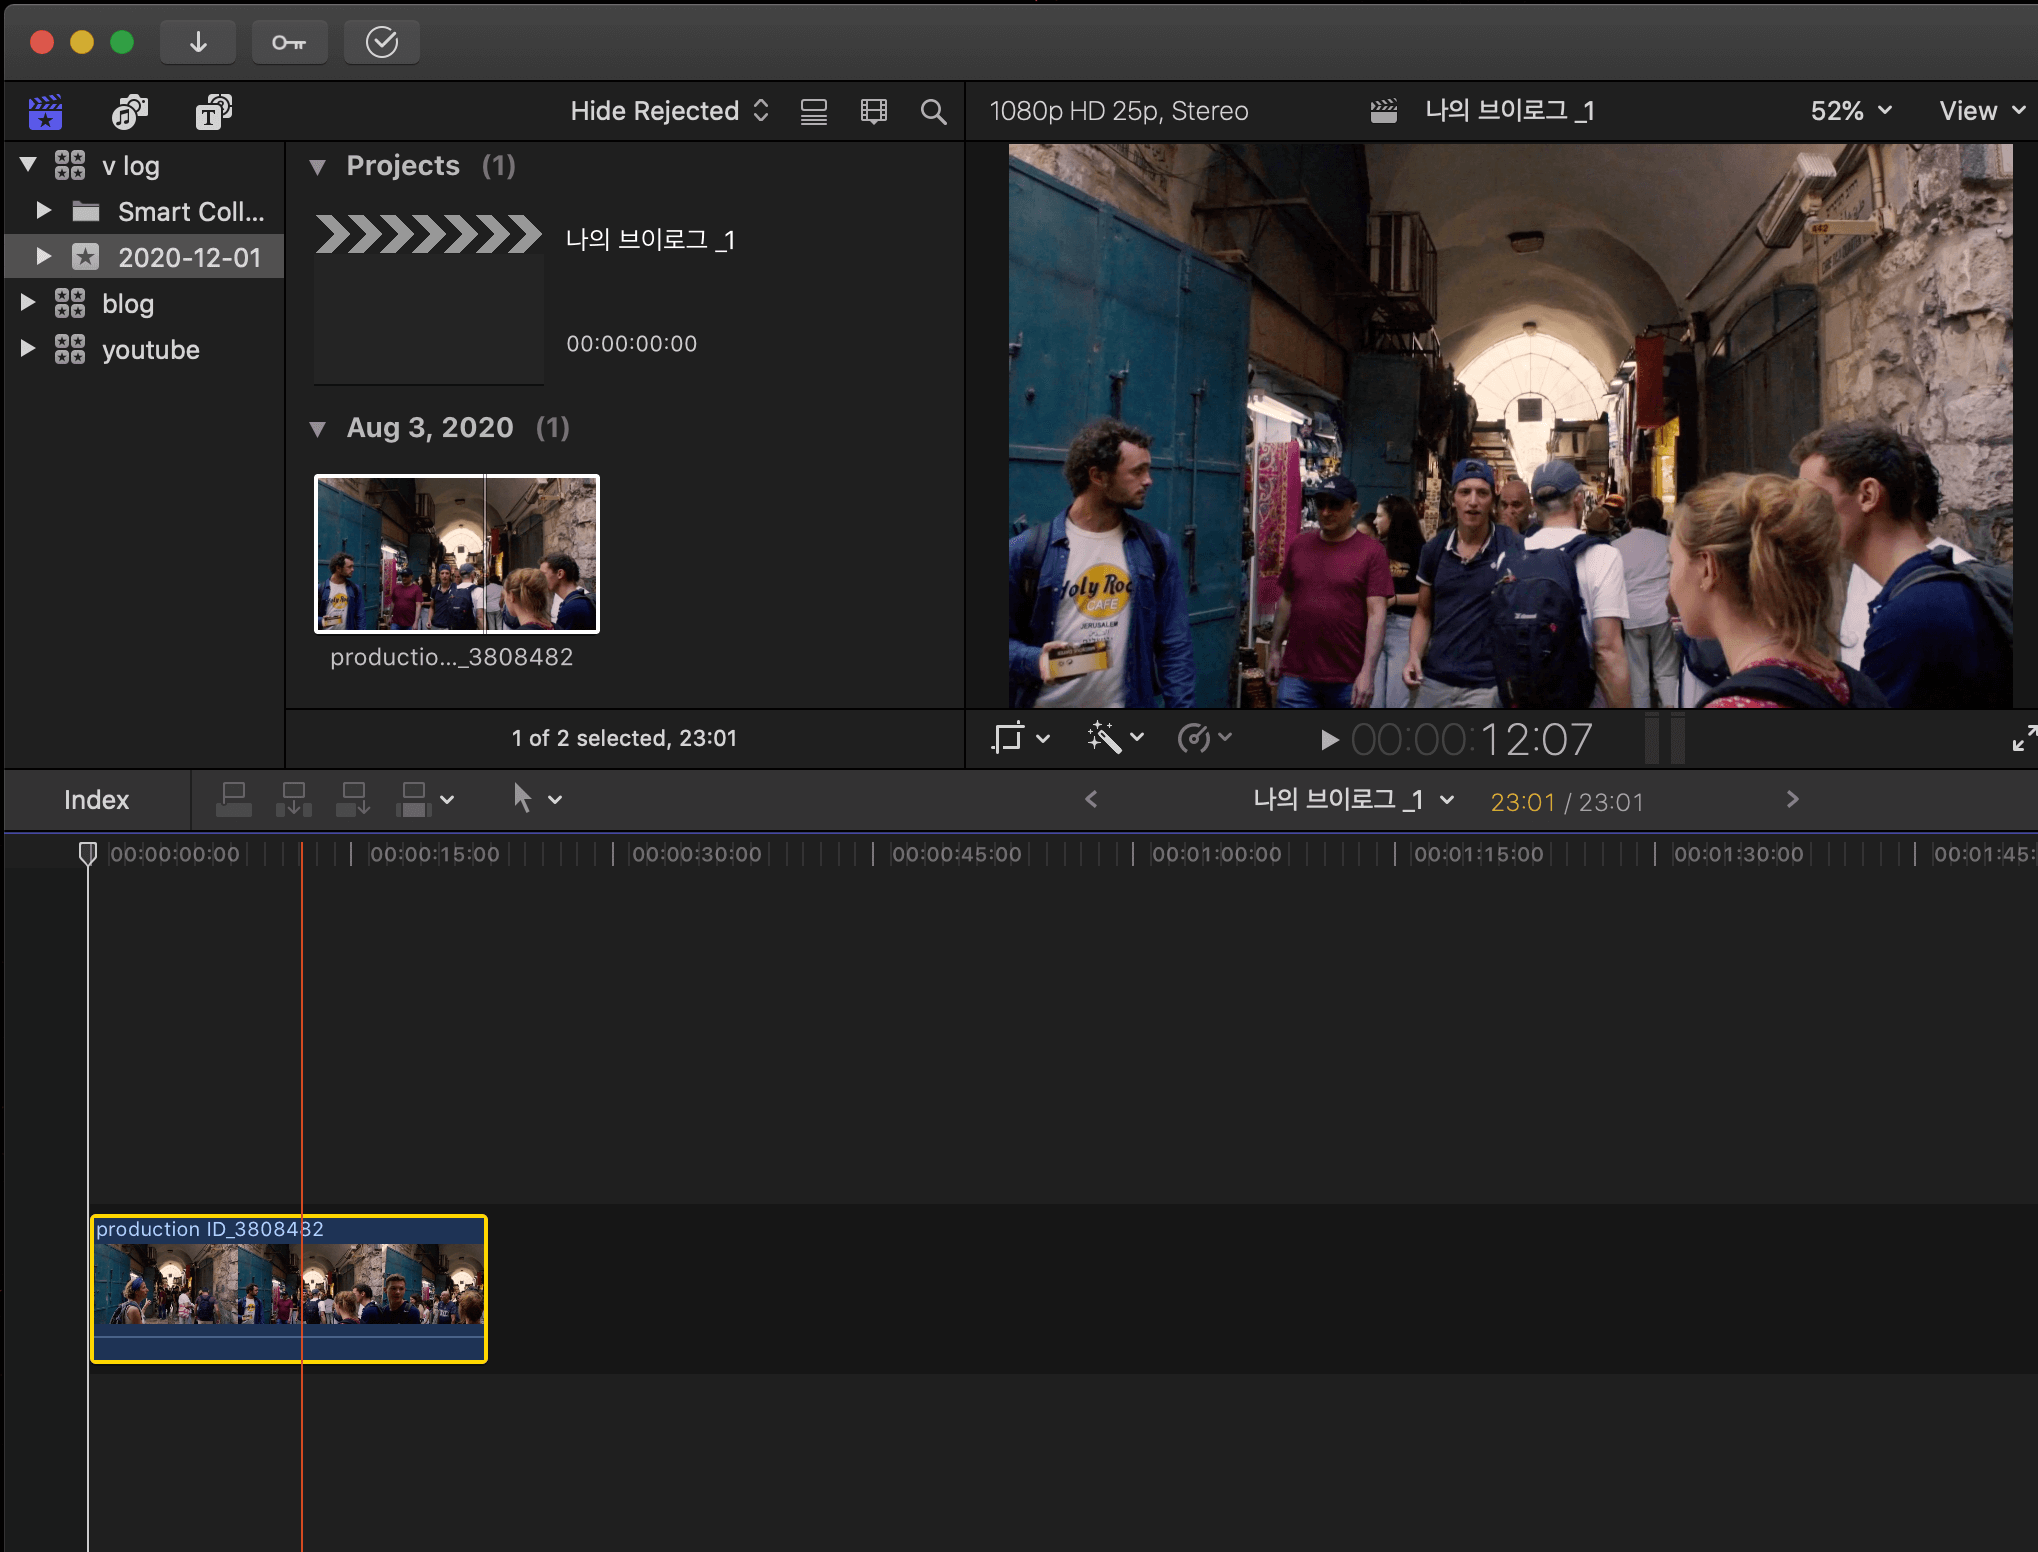
Task: Click the Import Media arrow button
Action: click(198, 42)
